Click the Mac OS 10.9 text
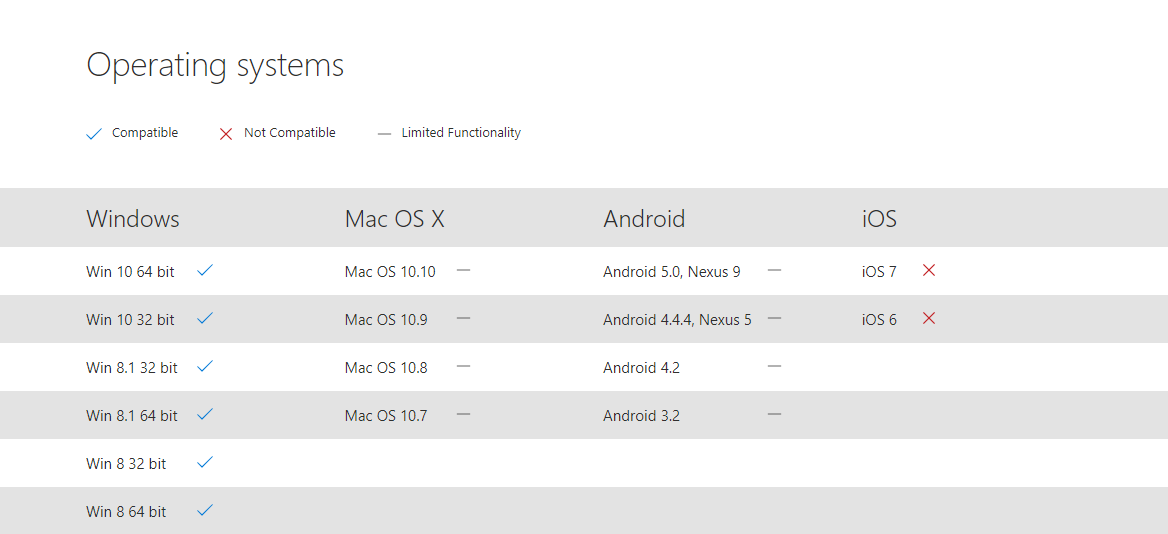 [386, 320]
